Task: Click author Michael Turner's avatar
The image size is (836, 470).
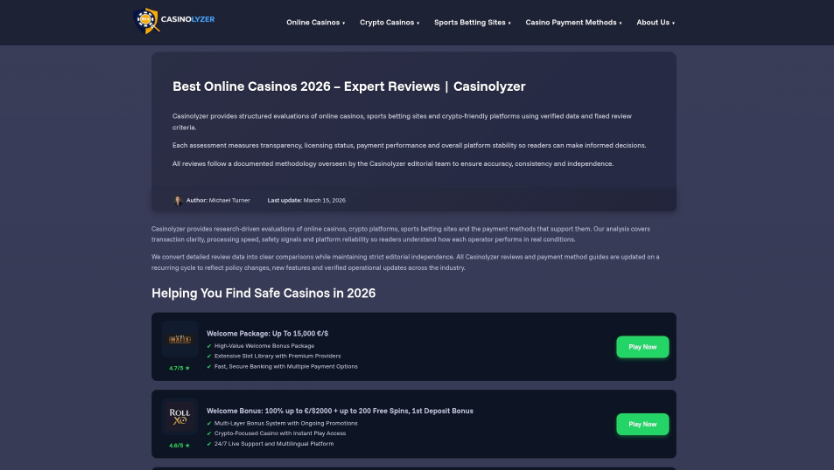Action: pos(178,200)
